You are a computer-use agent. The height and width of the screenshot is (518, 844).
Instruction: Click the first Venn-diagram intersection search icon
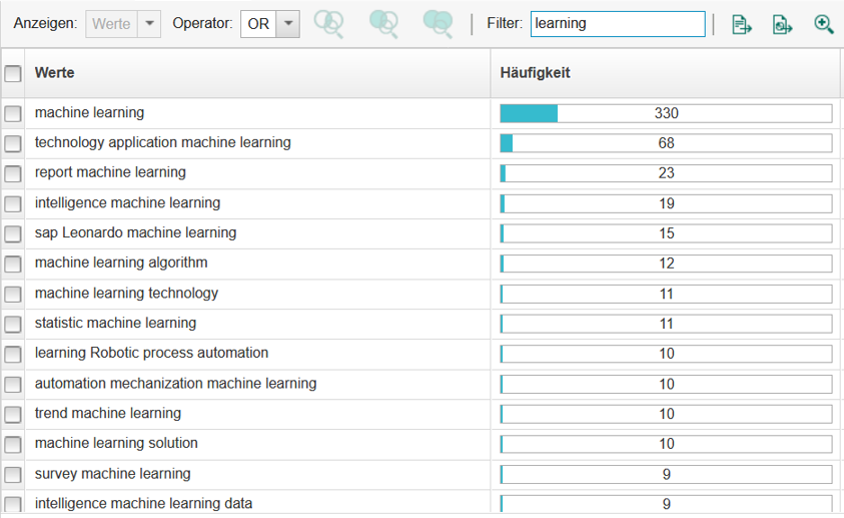click(328, 24)
